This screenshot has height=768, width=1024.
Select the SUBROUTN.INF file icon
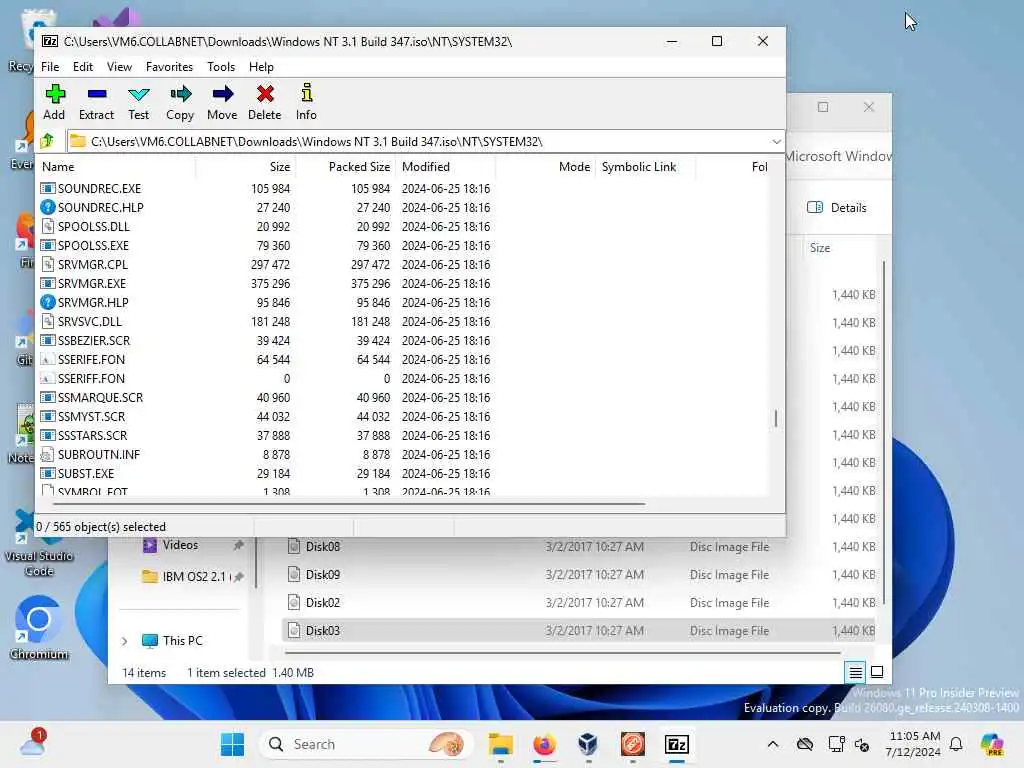click(47, 454)
